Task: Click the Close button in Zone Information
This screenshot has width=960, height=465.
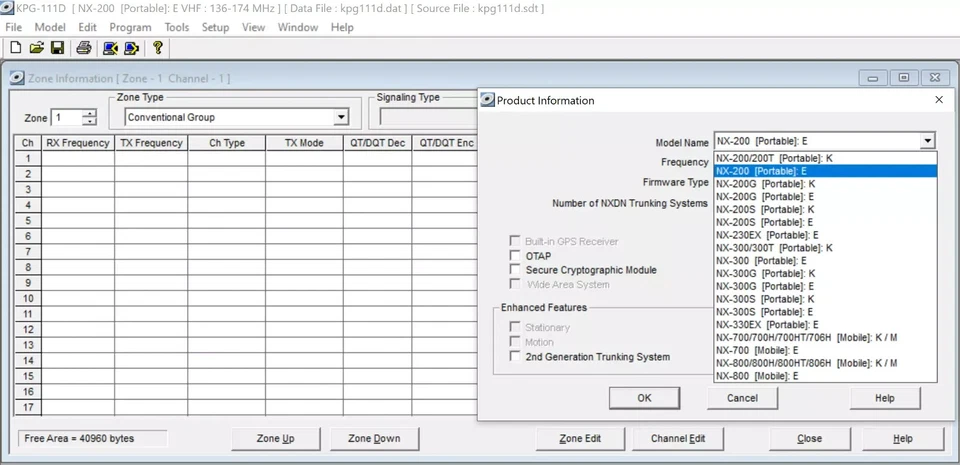Action: (809, 438)
